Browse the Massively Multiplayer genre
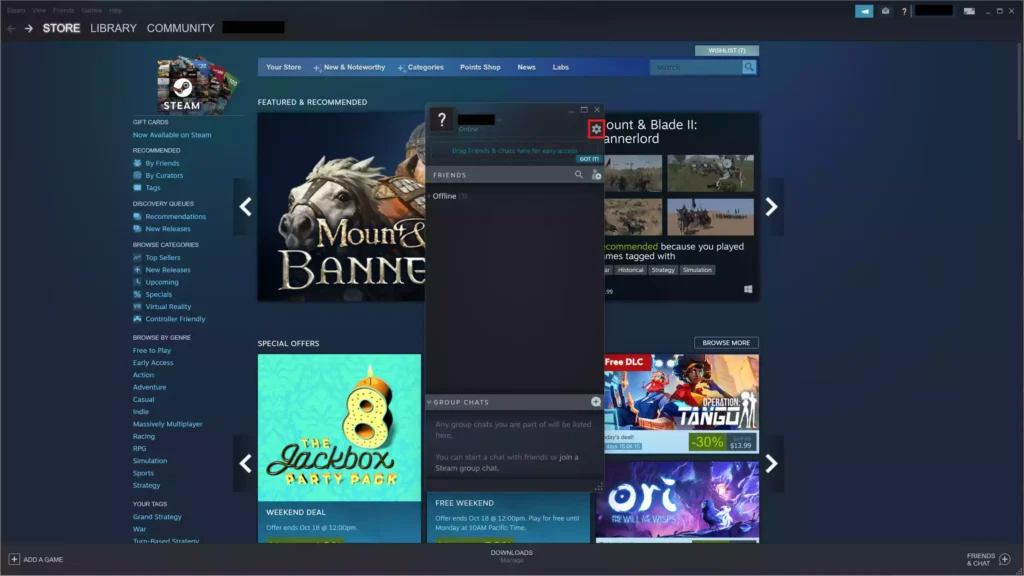Image resolution: width=1024 pixels, height=576 pixels. coord(167,424)
